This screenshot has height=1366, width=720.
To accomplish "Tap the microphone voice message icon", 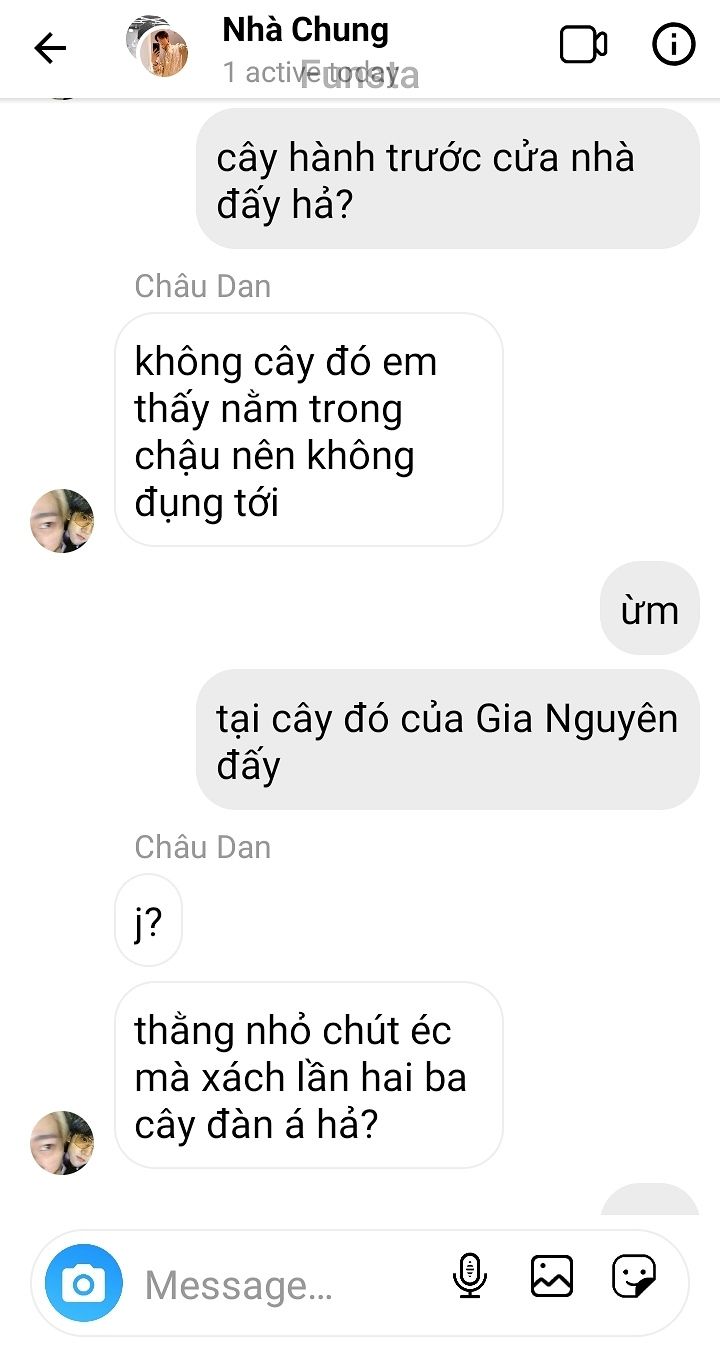I will coord(469,1276).
